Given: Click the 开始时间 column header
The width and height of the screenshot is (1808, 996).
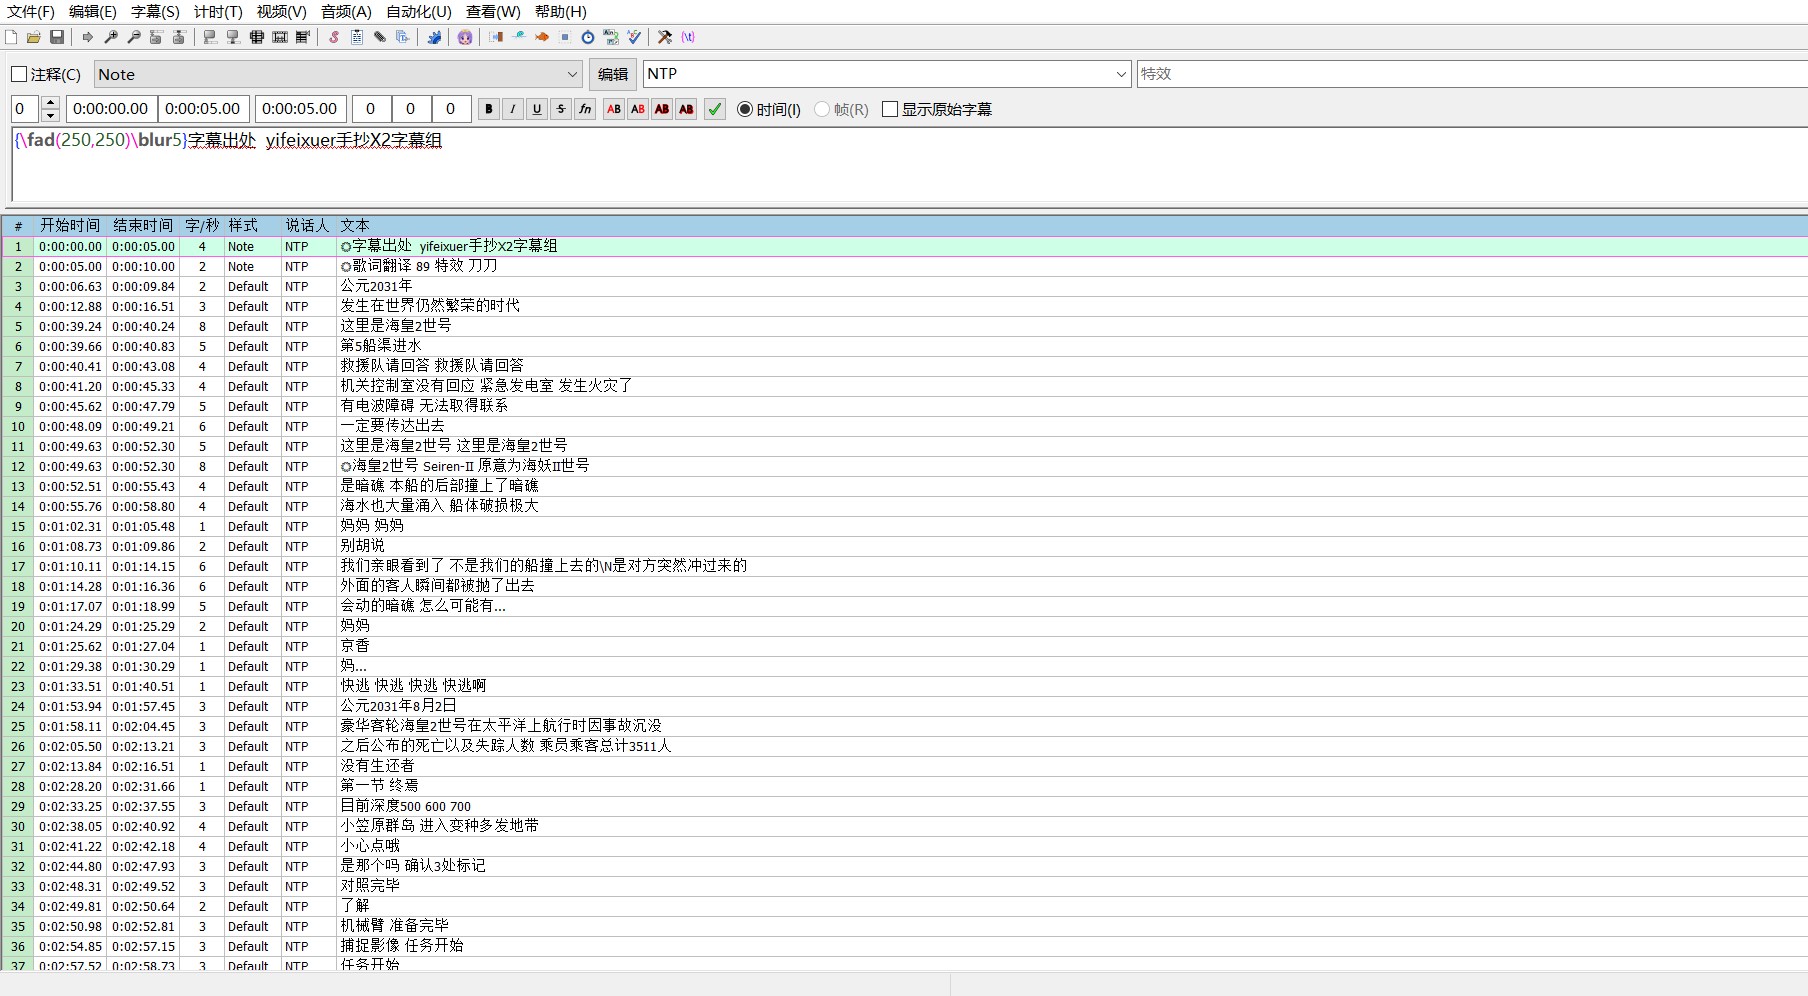Looking at the screenshot, I should tap(70, 226).
